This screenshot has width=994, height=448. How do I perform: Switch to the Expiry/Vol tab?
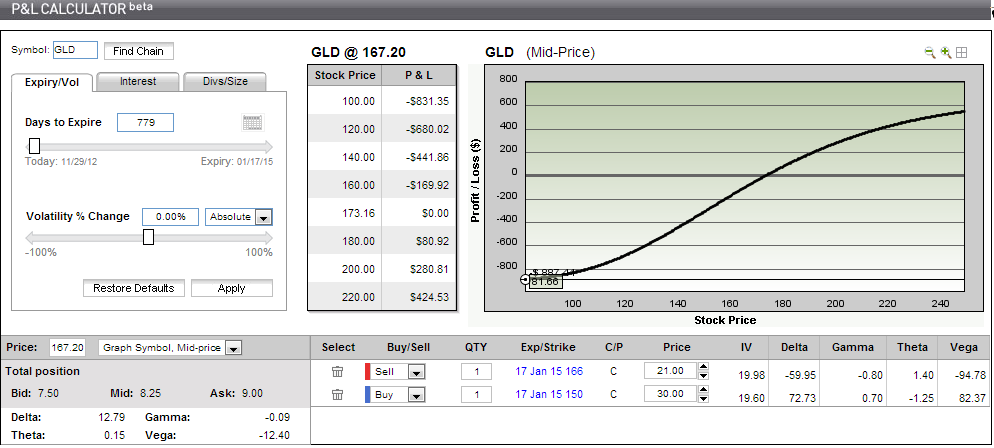(x=52, y=82)
